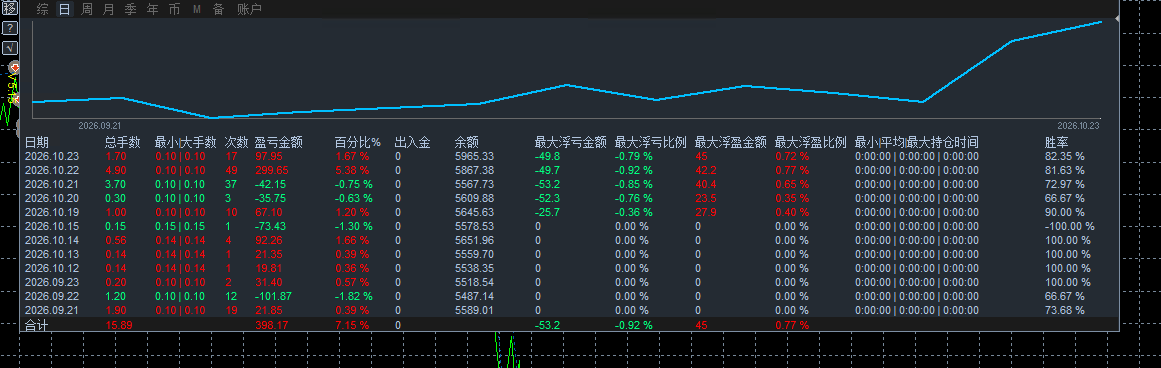
Task: Click the 胜率 column header
Action: [x=1057, y=142]
